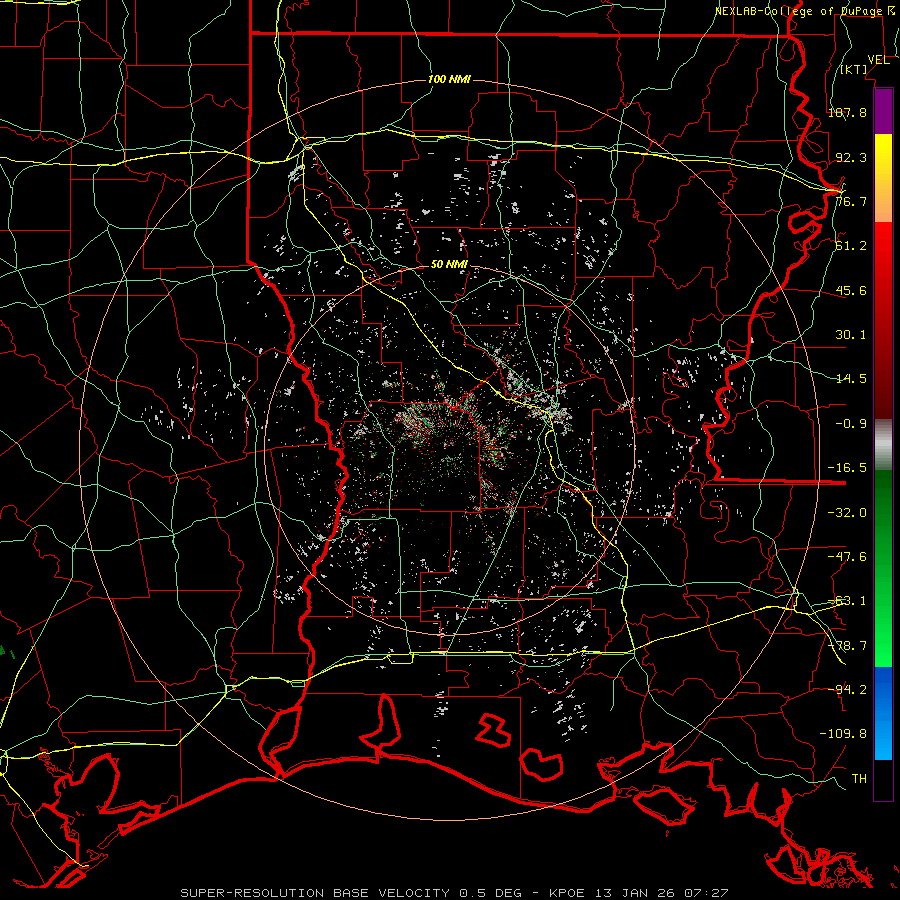This screenshot has height=900, width=900.
Task: Click the 92.3 velocity legend value
Action: [851, 157]
